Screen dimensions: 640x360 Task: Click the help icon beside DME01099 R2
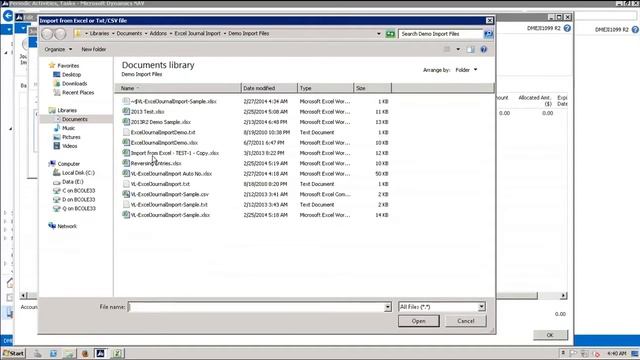pyautogui.click(x=567, y=28)
